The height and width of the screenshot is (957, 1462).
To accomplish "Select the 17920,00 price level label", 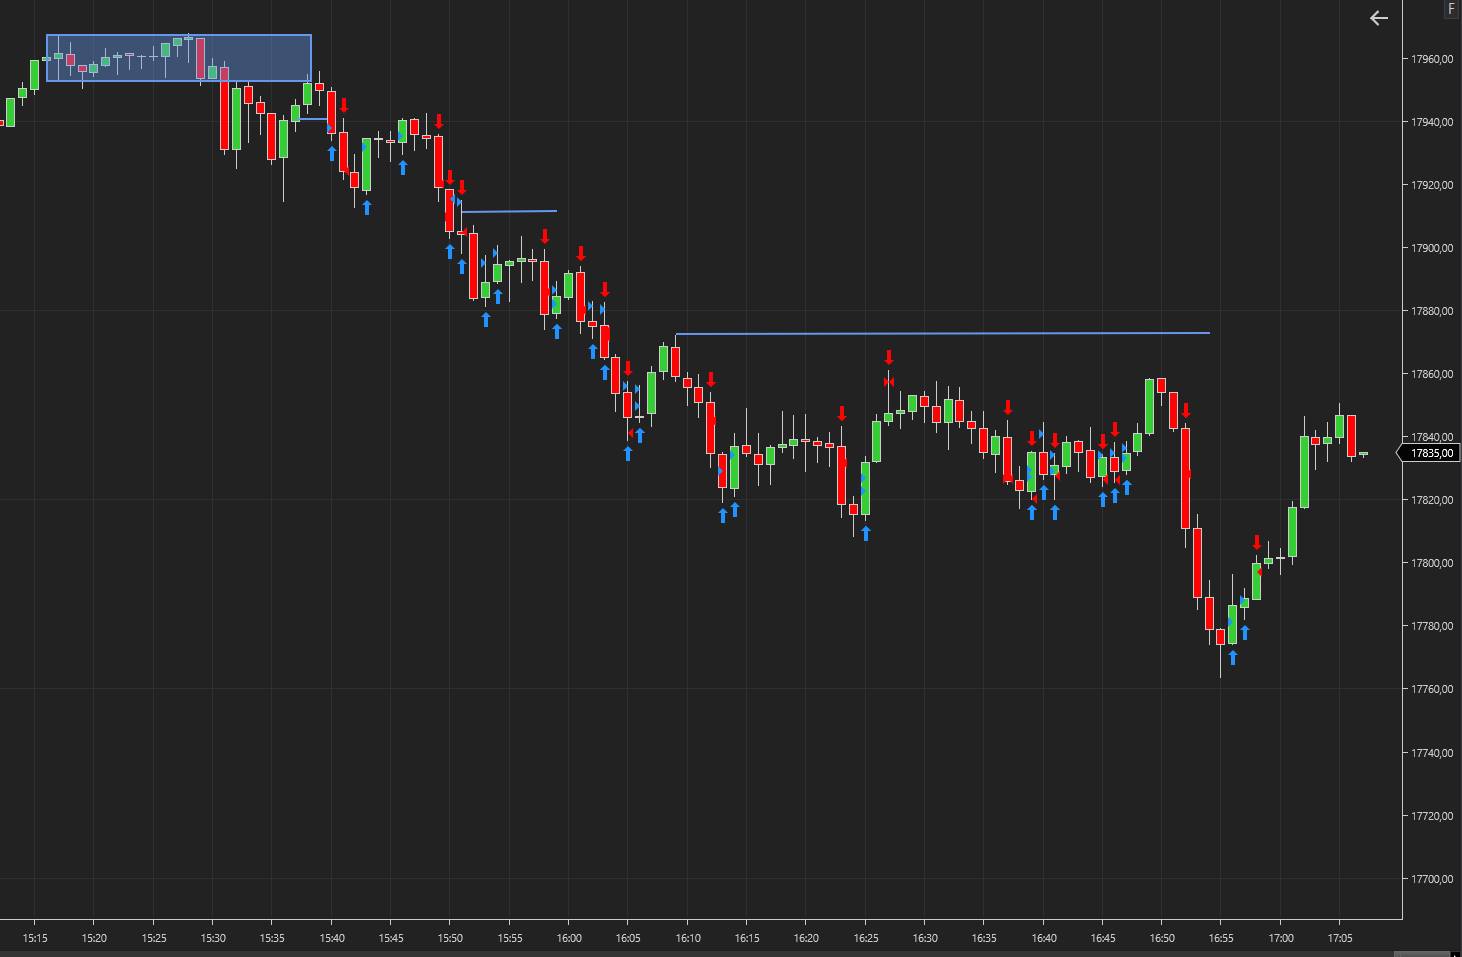I will point(1432,185).
